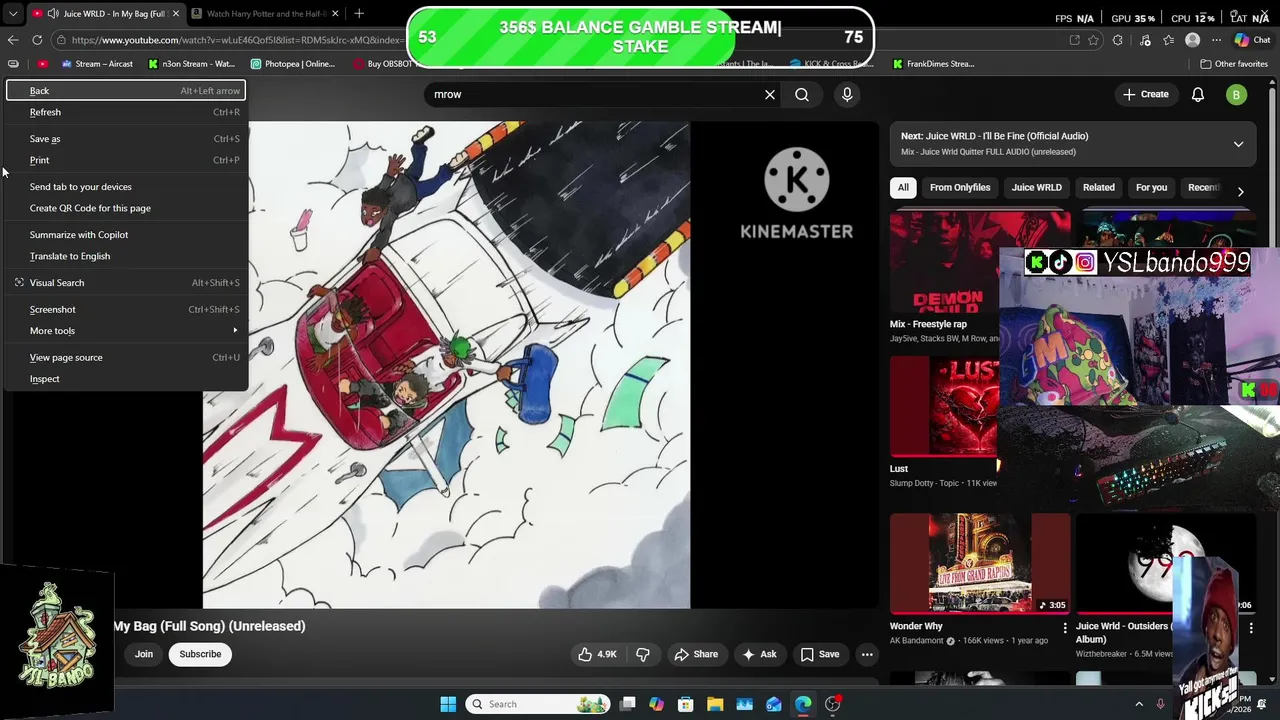The height and width of the screenshot is (720, 1280).
Task: Open the Other favorites folder
Action: pos(1234,64)
